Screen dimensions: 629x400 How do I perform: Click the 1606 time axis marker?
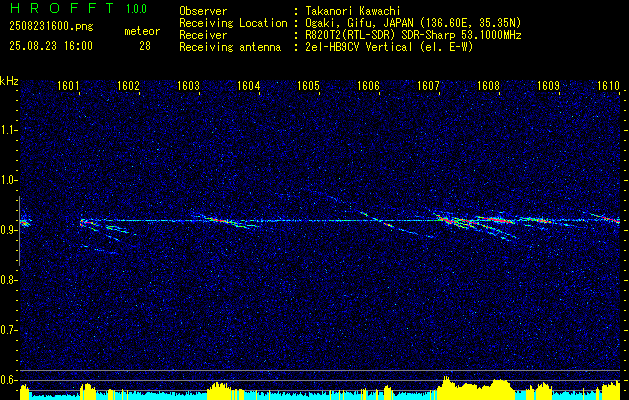368,85
